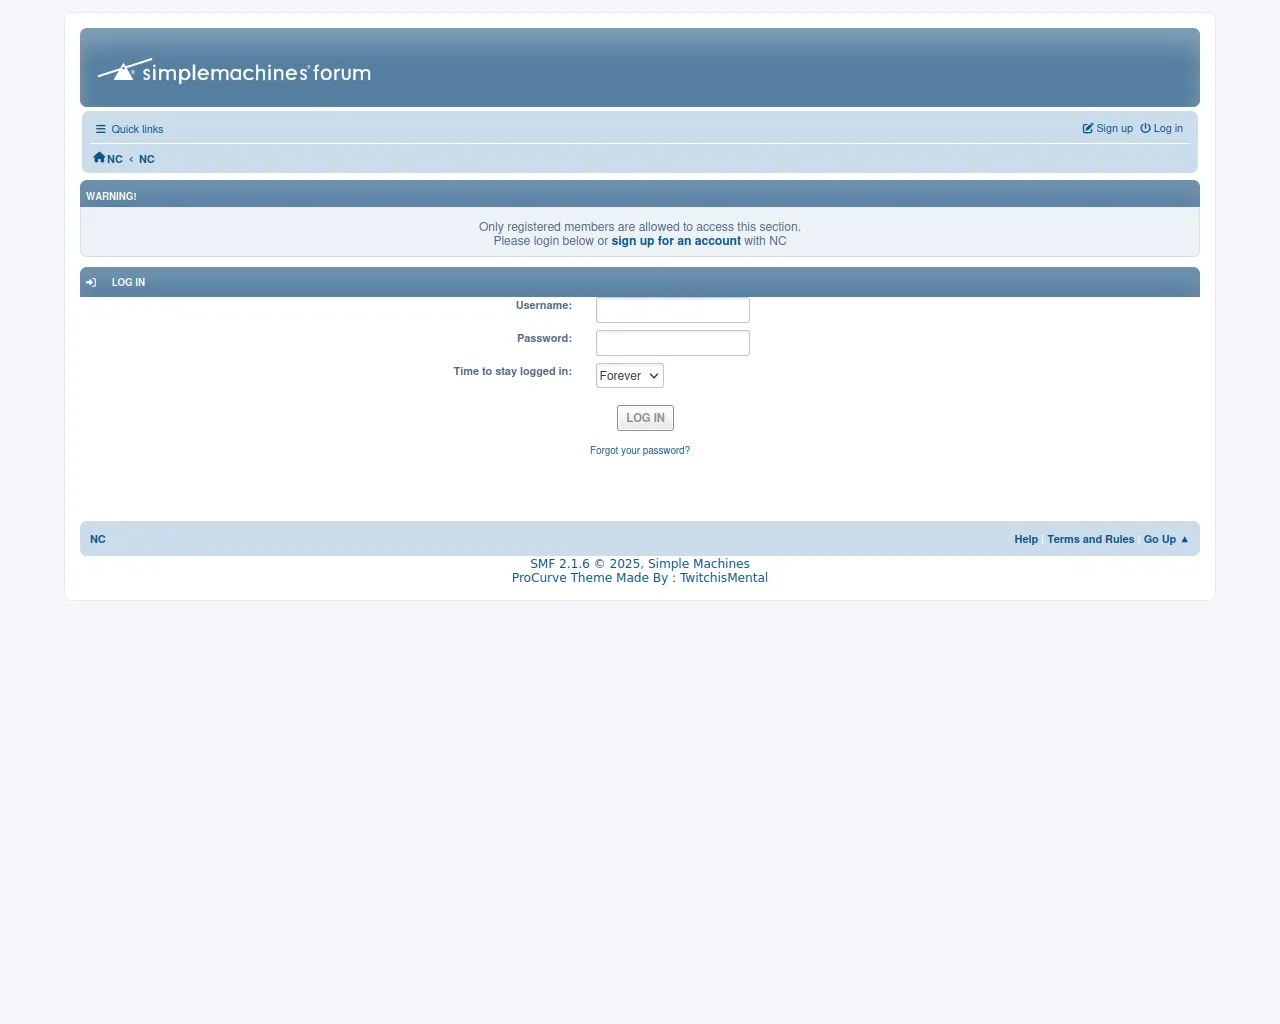Click the Forgot your password link

640,451
